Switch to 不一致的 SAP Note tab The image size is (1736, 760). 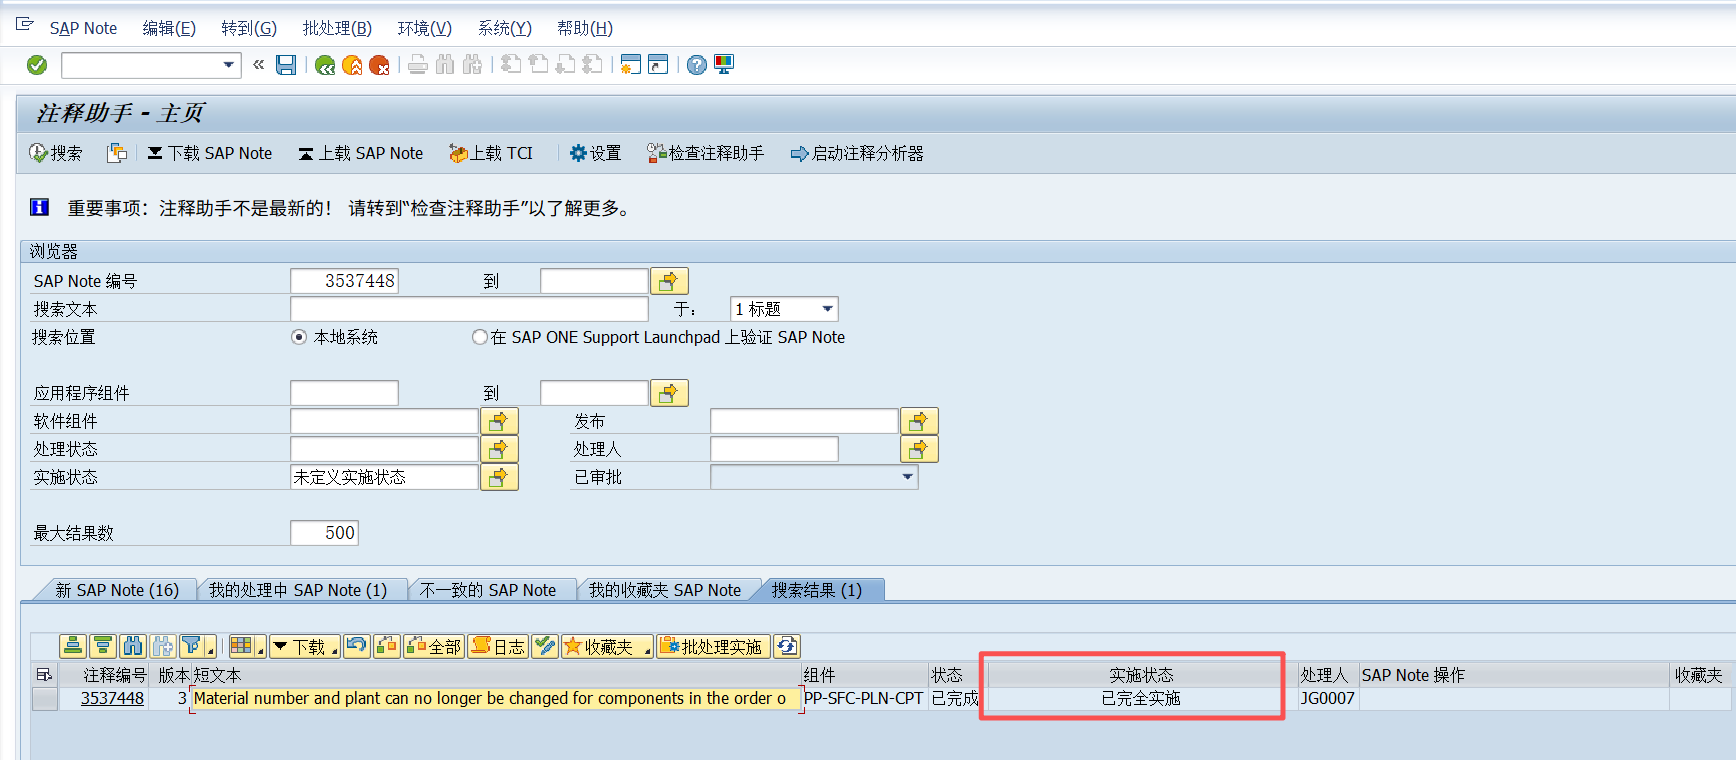(x=488, y=590)
